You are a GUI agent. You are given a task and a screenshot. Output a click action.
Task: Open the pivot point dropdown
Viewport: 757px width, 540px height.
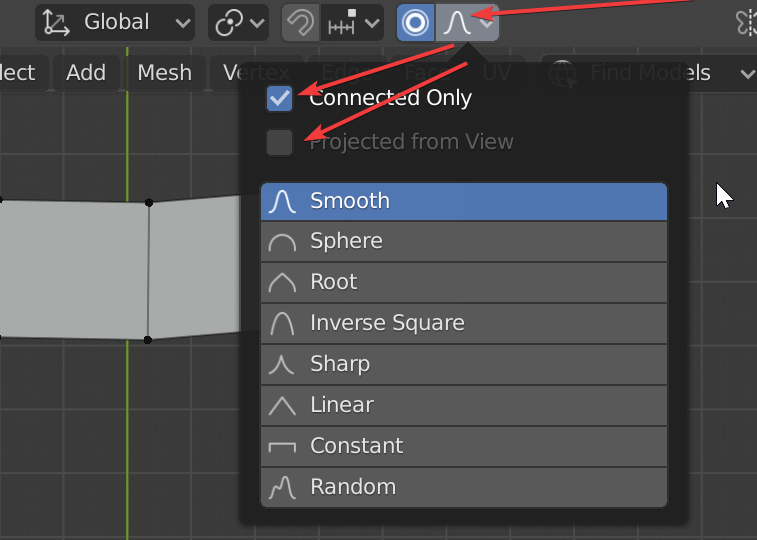tap(238, 23)
